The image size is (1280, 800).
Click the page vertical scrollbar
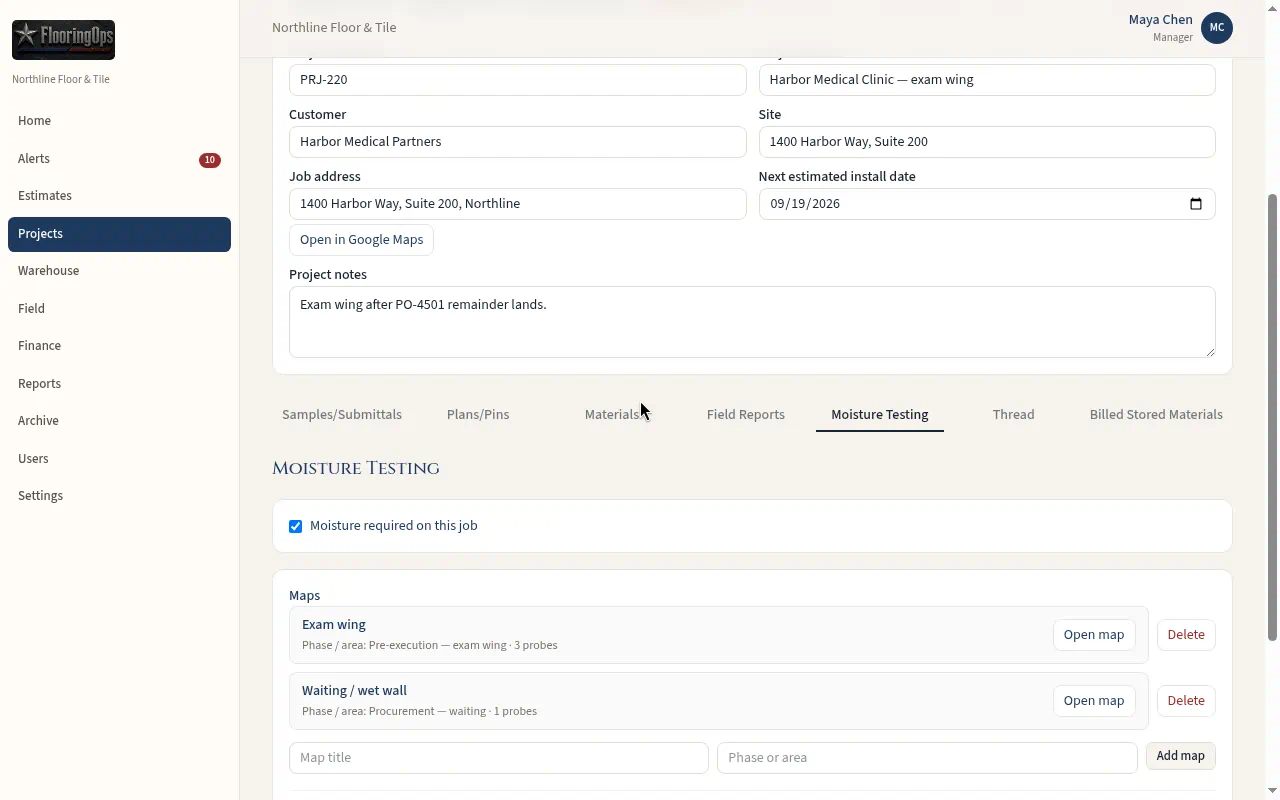click(x=1272, y=418)
